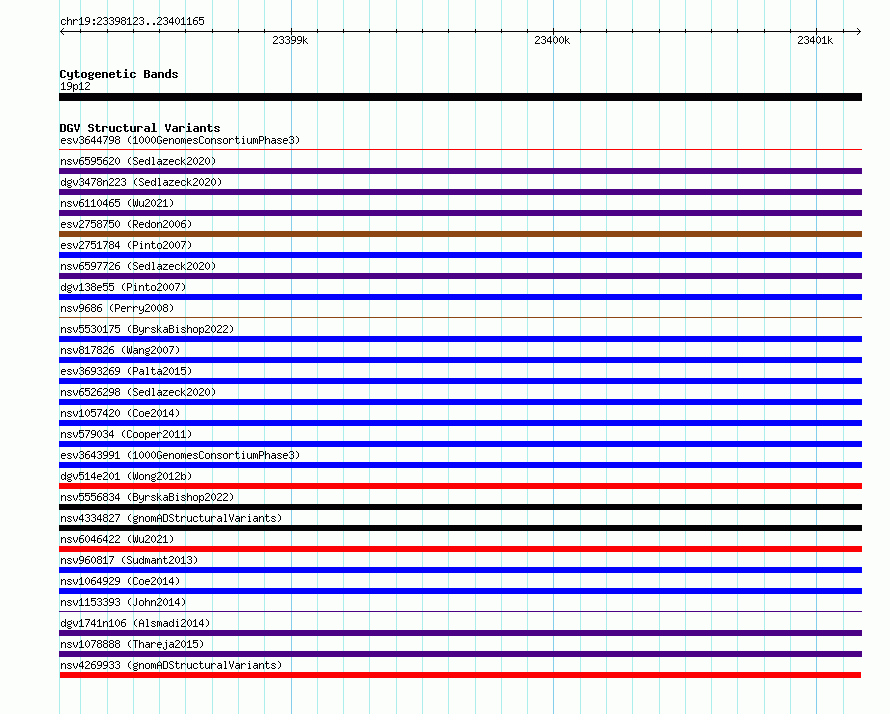Click the purple dgv1741n106 variant bar

click(460, 633)
